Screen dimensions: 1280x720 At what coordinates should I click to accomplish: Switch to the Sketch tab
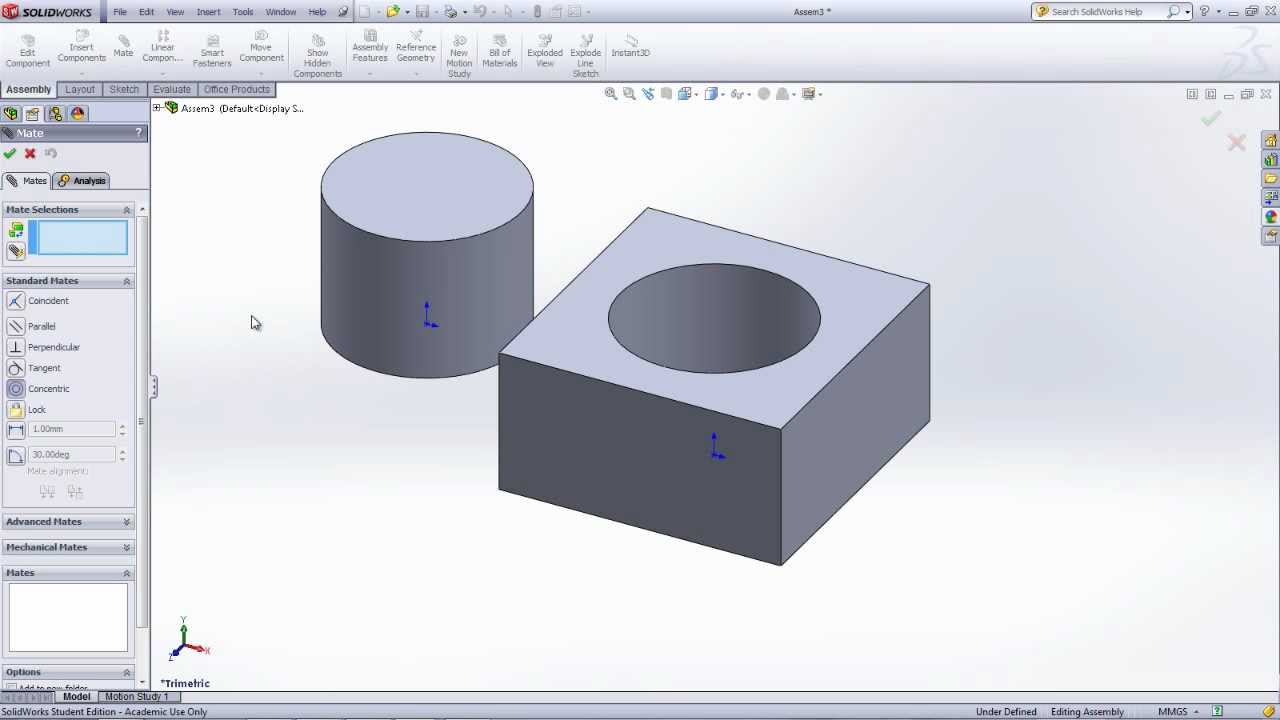coord(124,89)
